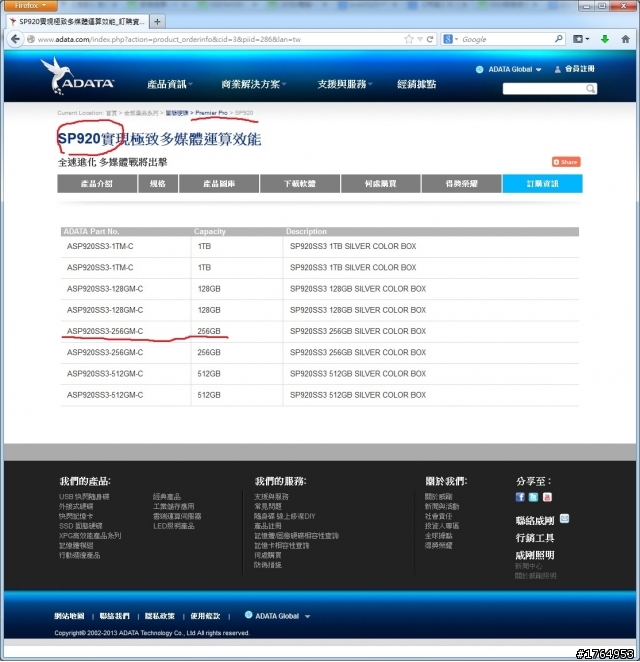Open footer link 防偽措施
The height and width of the screenshot is (662, 640).
click(268, 565)
